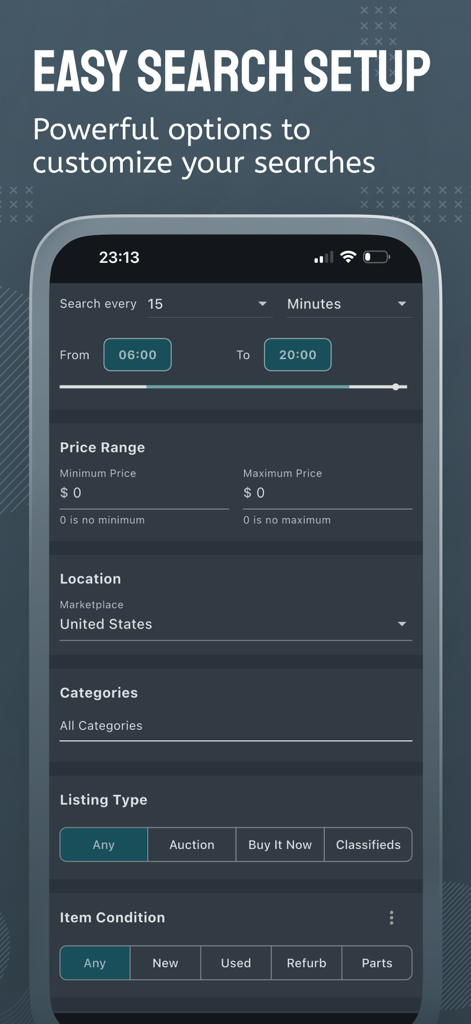
Task: Focus the Minimum Price field
Action: [x=144, y=493]
